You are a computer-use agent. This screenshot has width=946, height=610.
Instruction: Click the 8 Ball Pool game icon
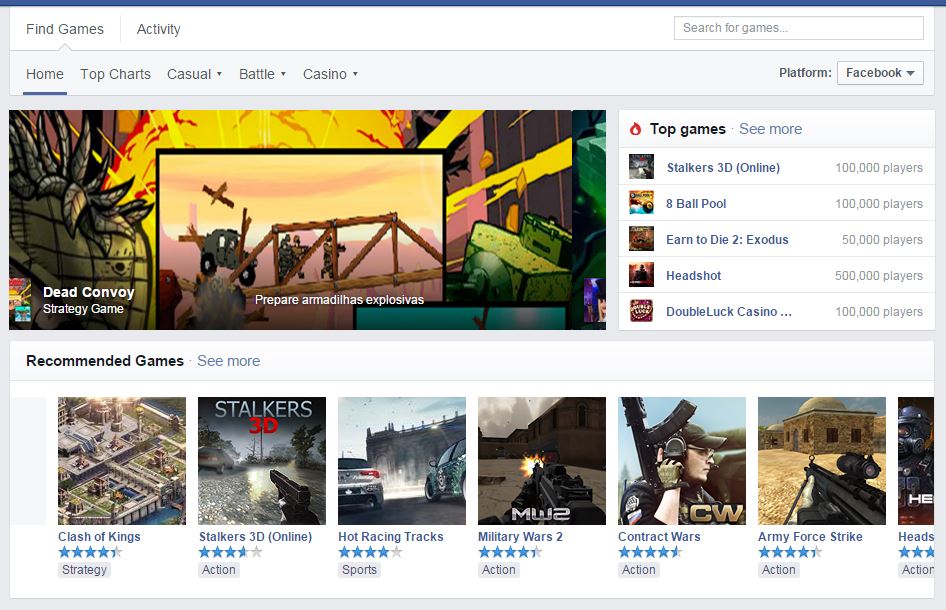(641, 204)
